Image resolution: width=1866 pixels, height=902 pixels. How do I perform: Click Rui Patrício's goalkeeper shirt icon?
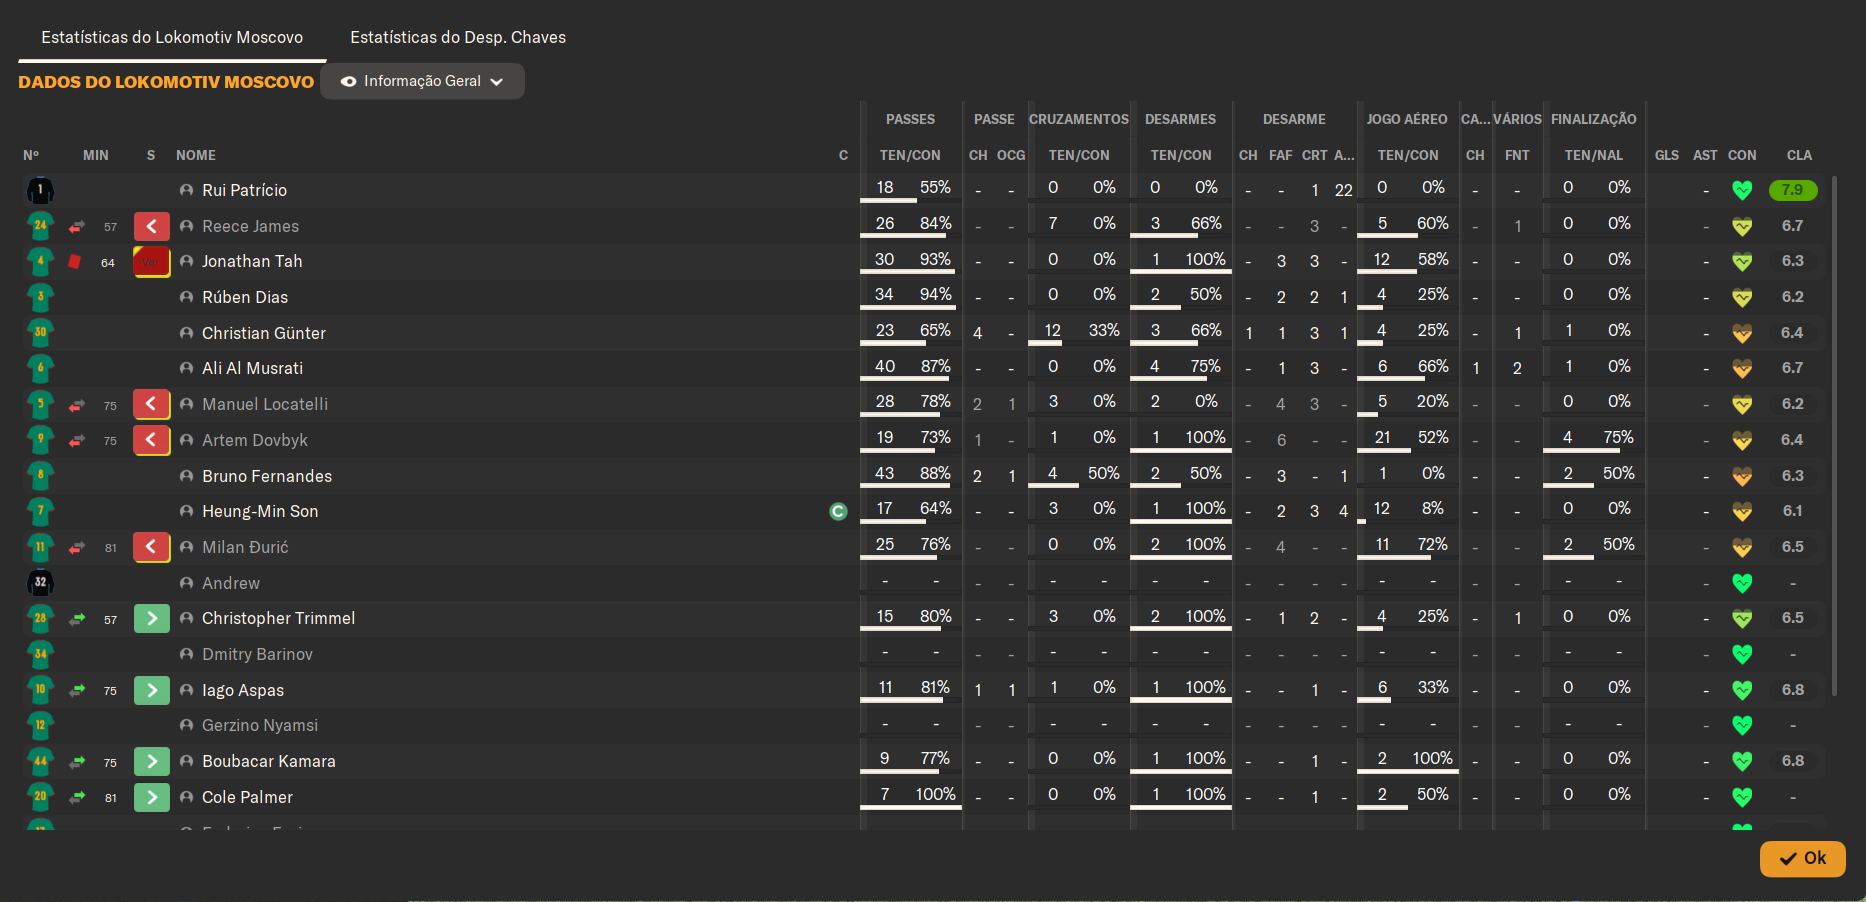40,190
